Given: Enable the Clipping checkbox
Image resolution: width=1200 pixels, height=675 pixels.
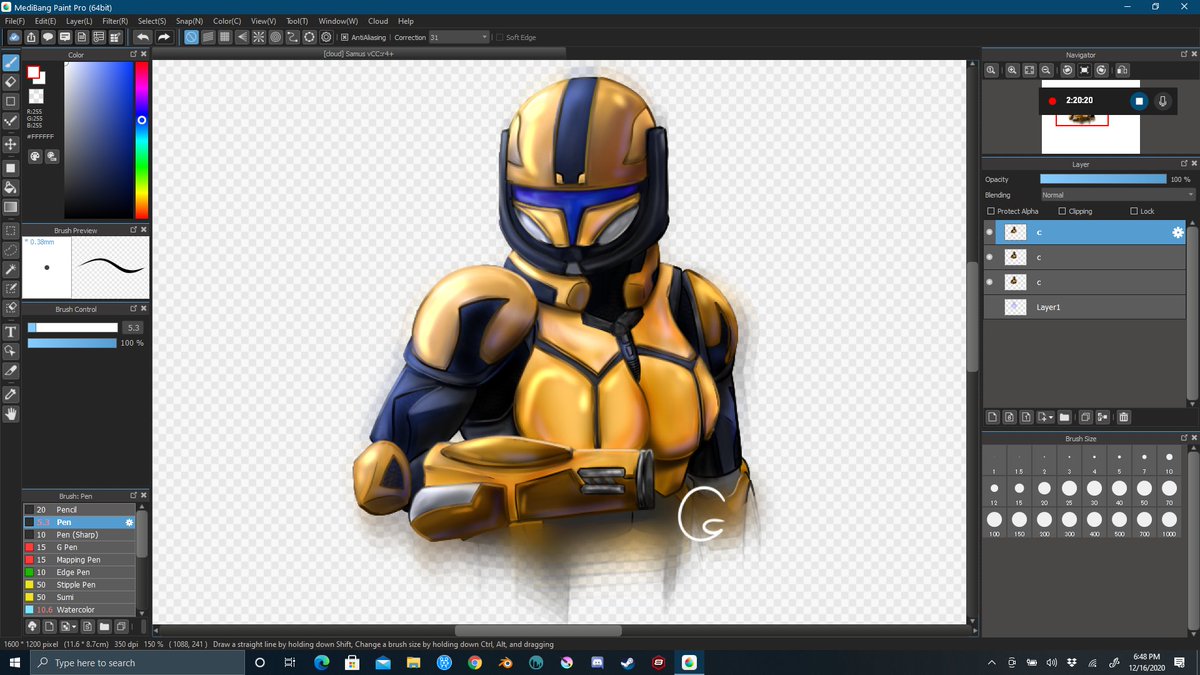Looking at the screenshot, I should 1062,211.
